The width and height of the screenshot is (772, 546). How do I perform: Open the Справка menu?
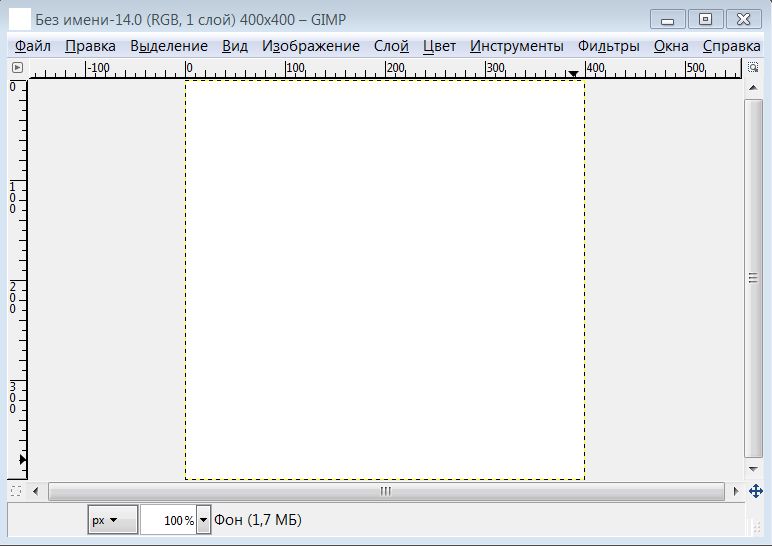coord(731,46)
